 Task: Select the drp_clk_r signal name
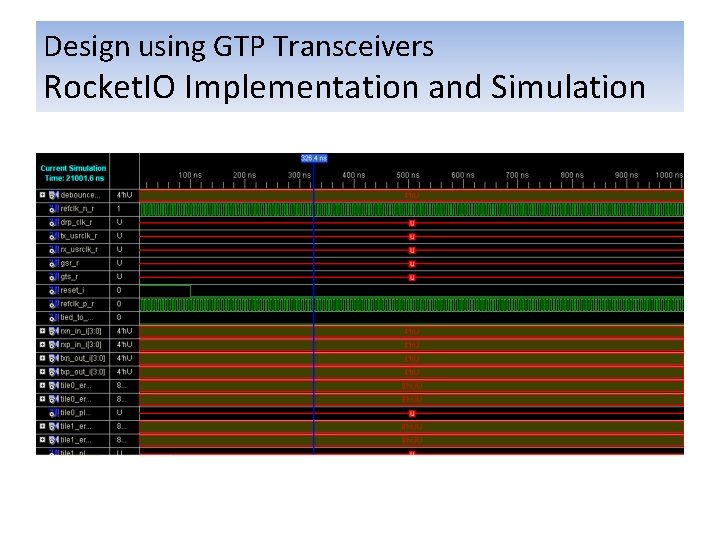point(76,222)
